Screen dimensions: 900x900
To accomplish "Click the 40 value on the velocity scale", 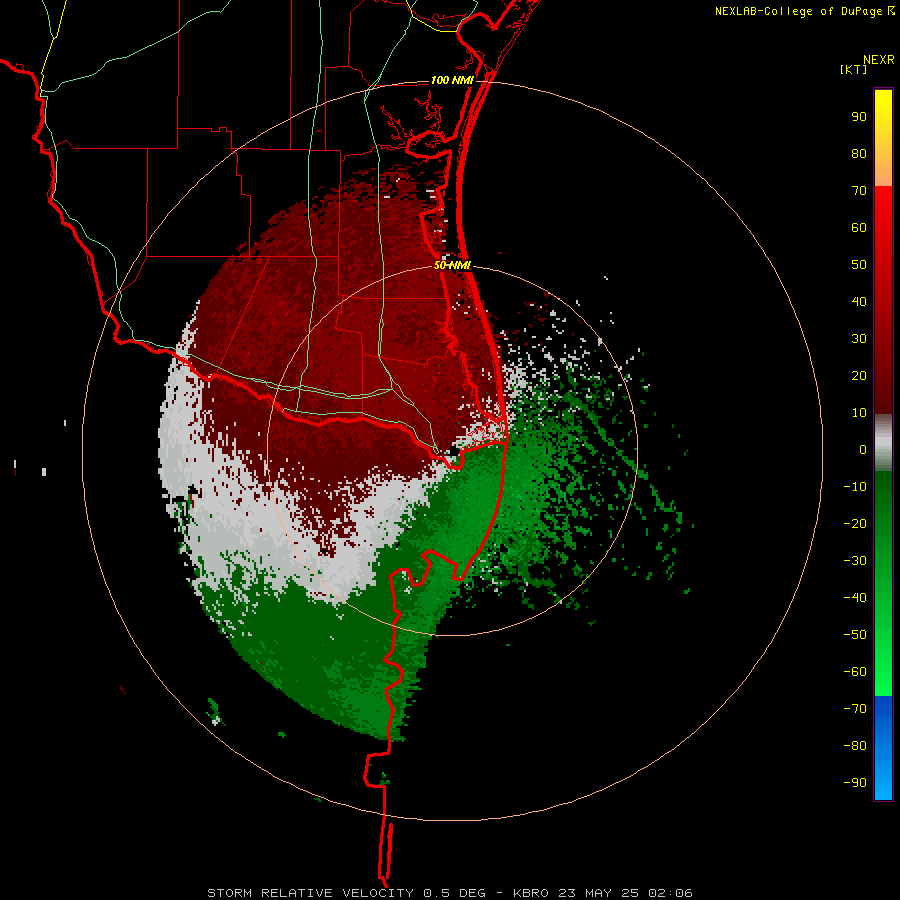I will tap(859, 301).
